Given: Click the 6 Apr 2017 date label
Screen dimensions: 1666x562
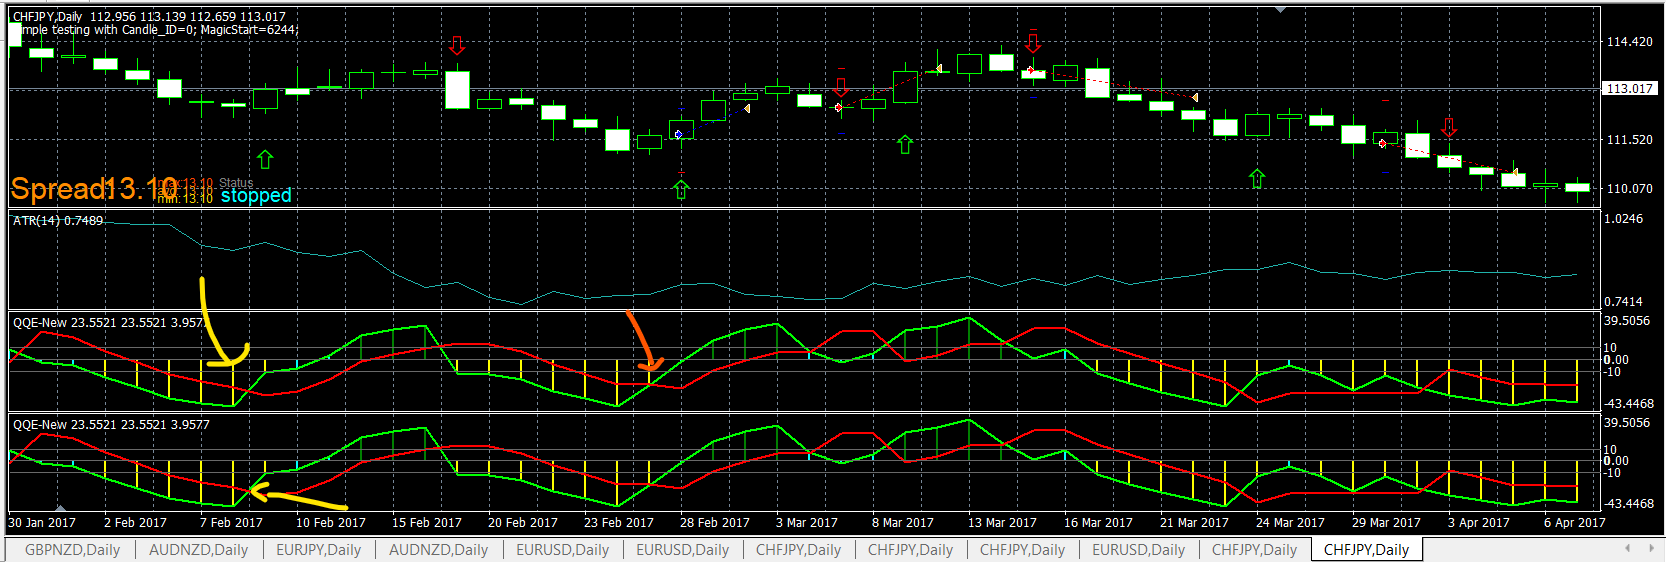Looking at the screenshot, I should pyautogui.click(x=1575, y=522).
